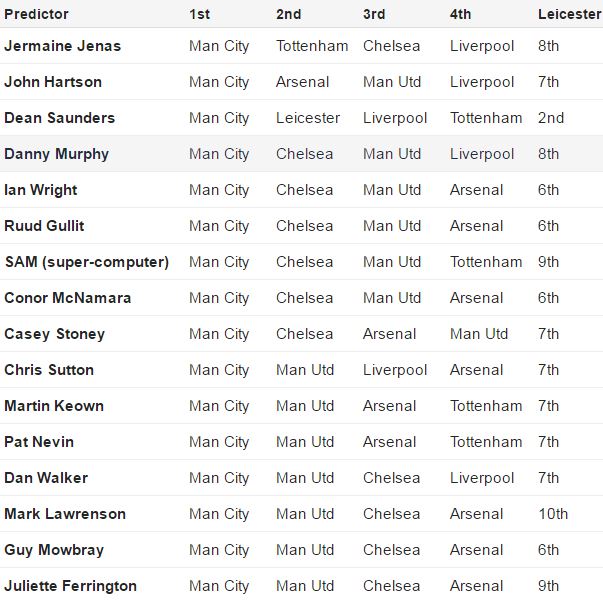Click Dean Saunders' 2nd place Leicester prediction

click(551, 118)
